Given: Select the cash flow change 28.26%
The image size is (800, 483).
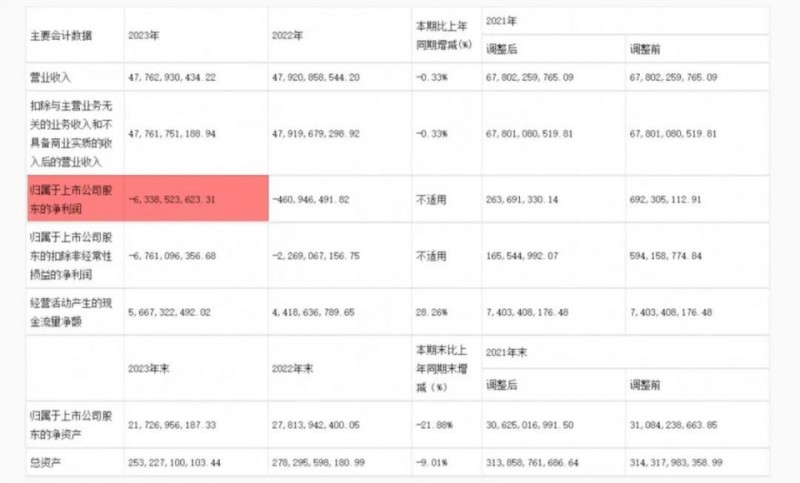Looking at the screenshot, I should tap(432, 312).
